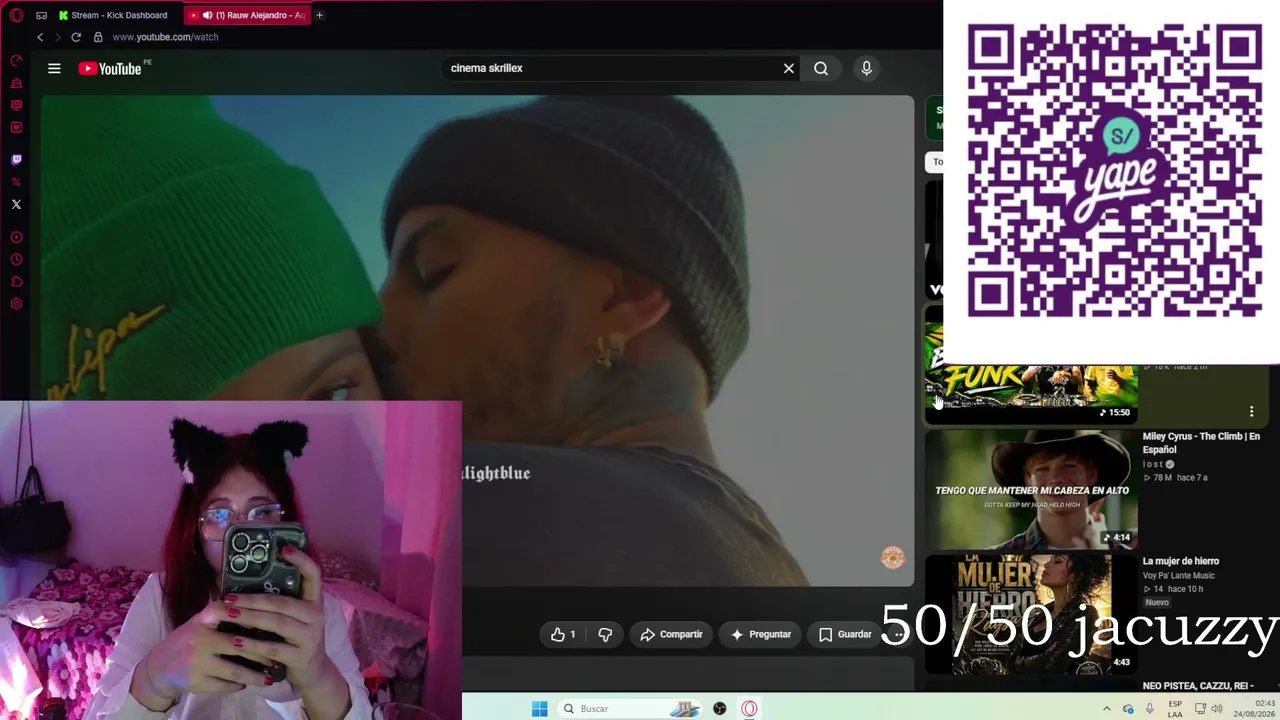Like the video with thumbs up

(x=563, y=634)
